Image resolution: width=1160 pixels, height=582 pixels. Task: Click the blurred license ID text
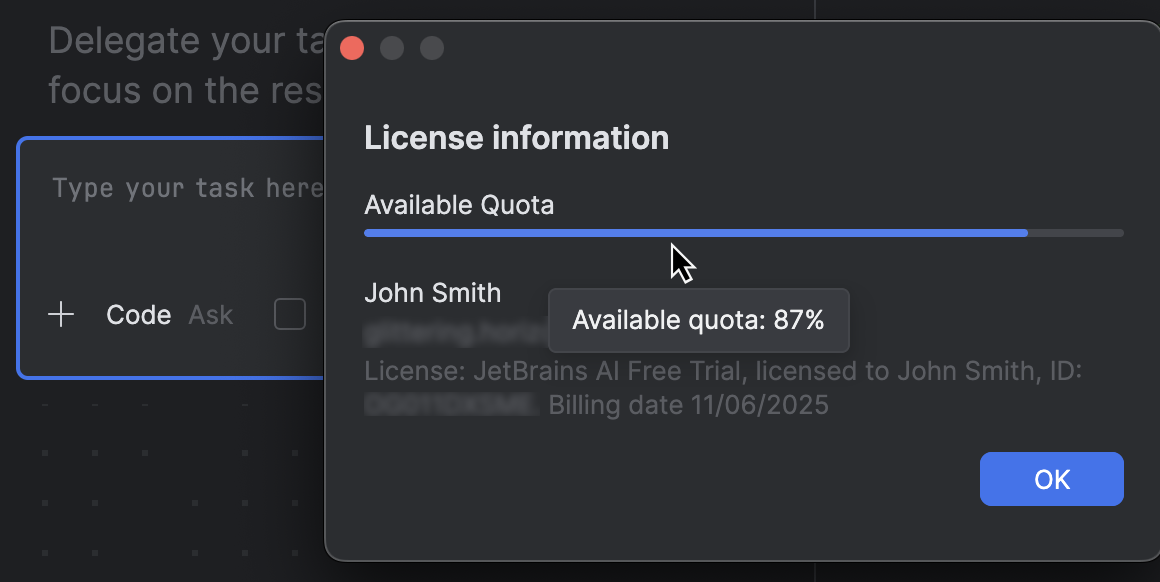point(450,405)
